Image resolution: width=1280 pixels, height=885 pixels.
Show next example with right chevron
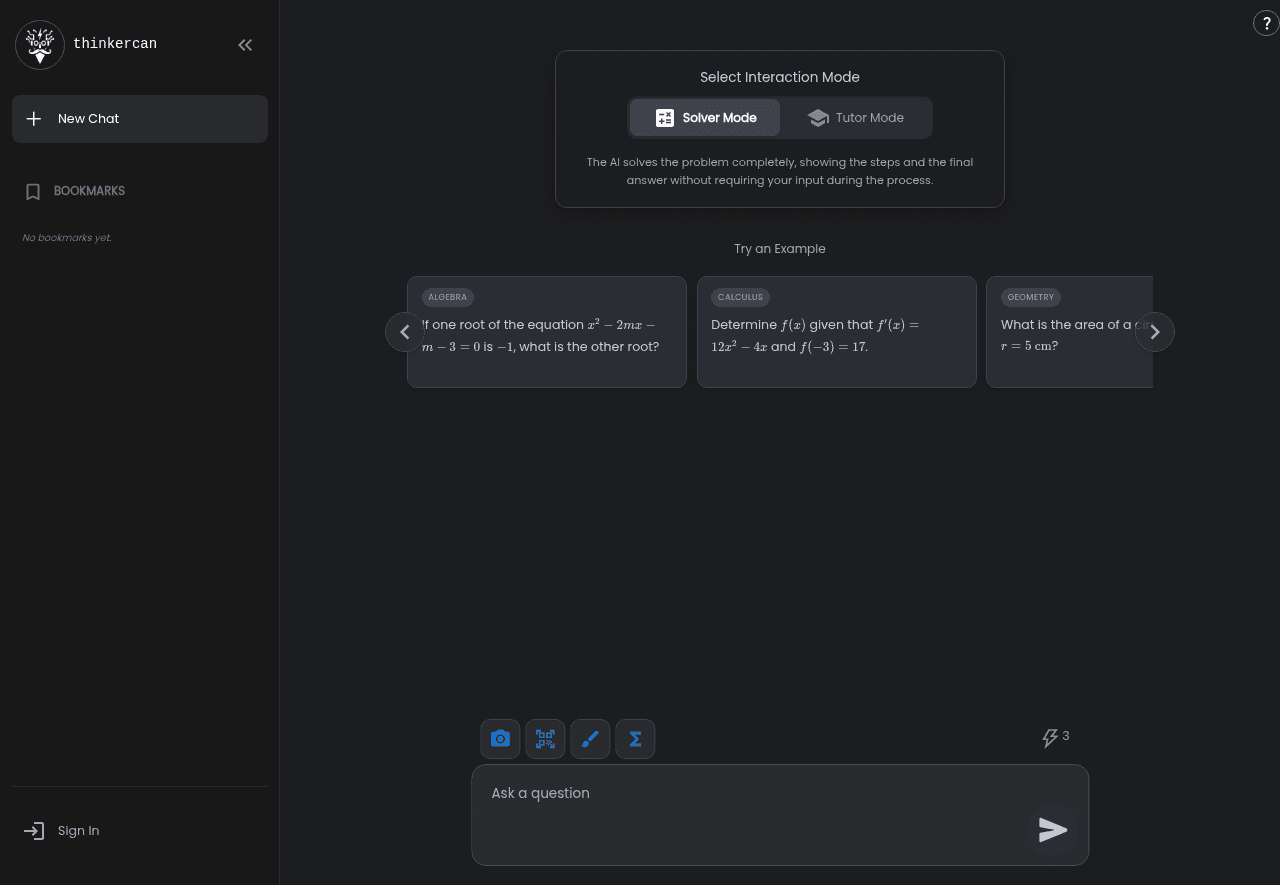click(x=1154, y=332)
